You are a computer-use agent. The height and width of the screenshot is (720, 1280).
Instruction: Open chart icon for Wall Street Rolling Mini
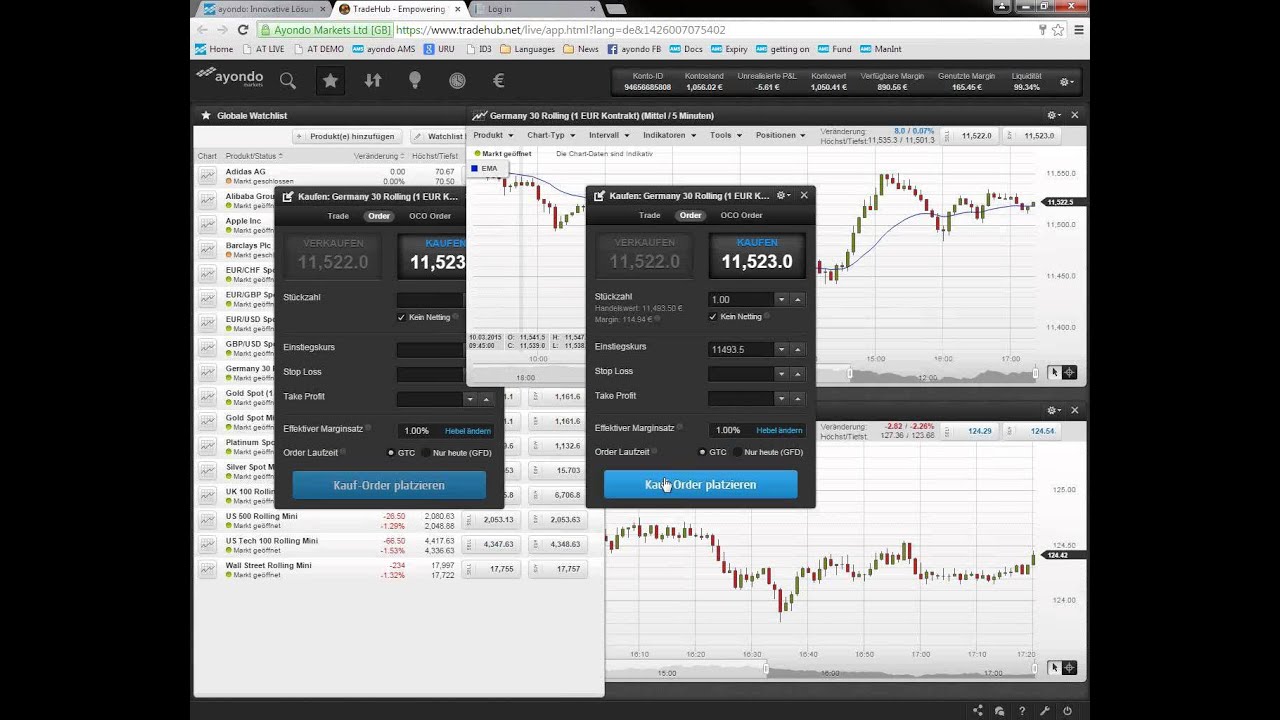207,569
